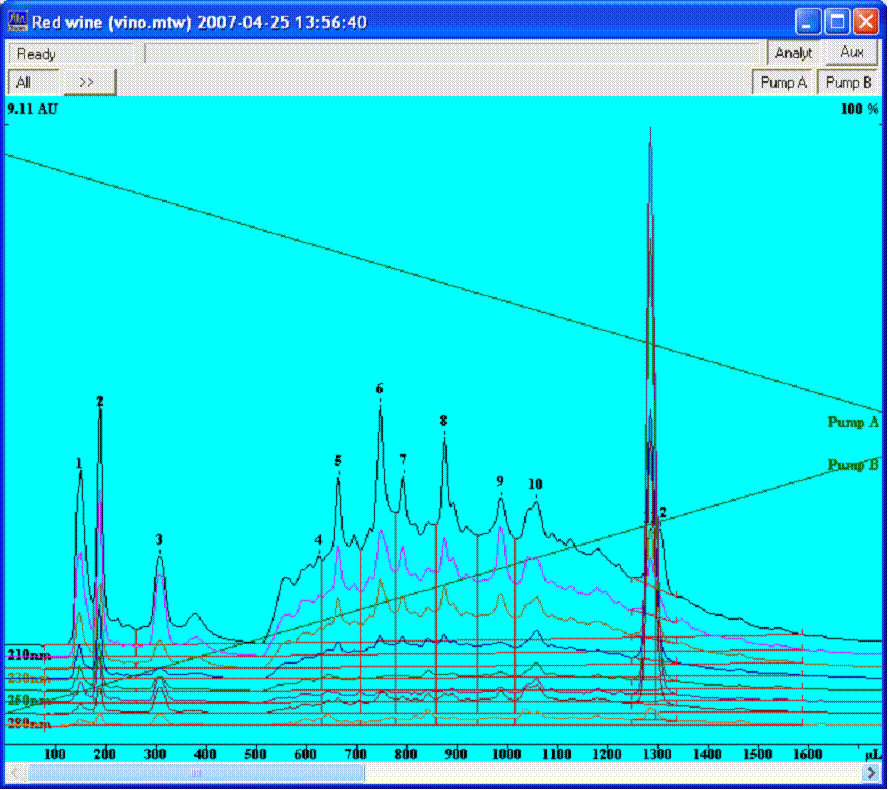This screenshot has height=790, width=889.
Task: Click the 1600 tick on the volume axis
Action: coord(807,754)
